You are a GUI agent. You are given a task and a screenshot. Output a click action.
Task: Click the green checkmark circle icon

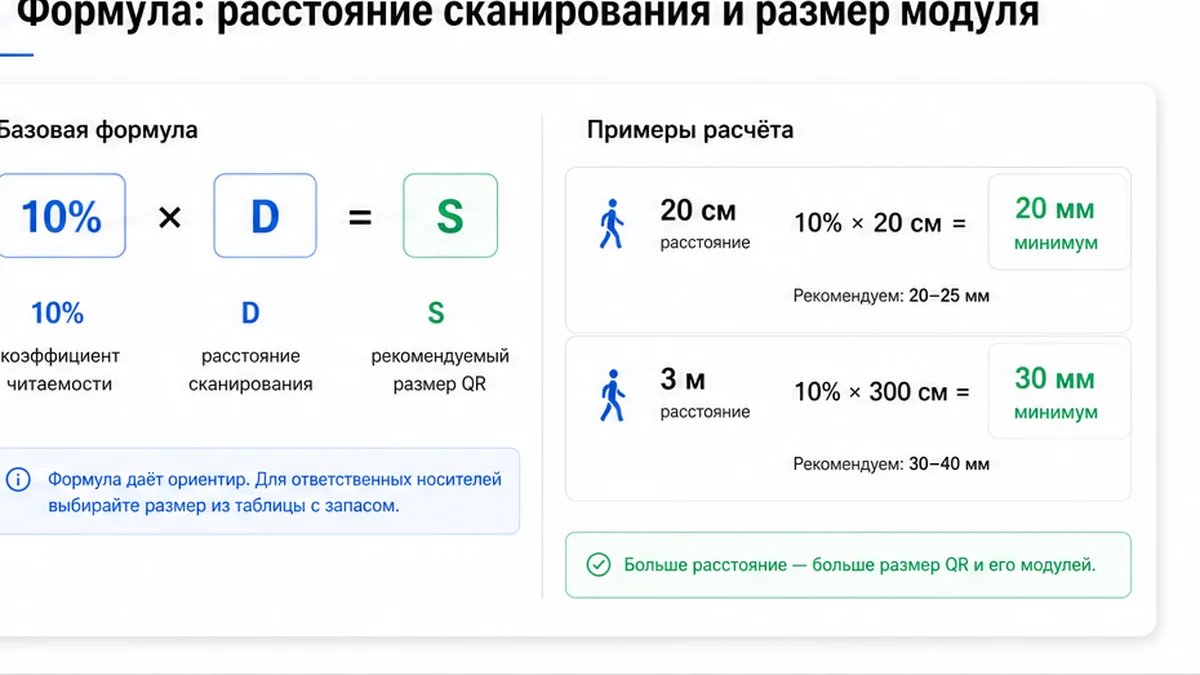click(x=597, y=565)
